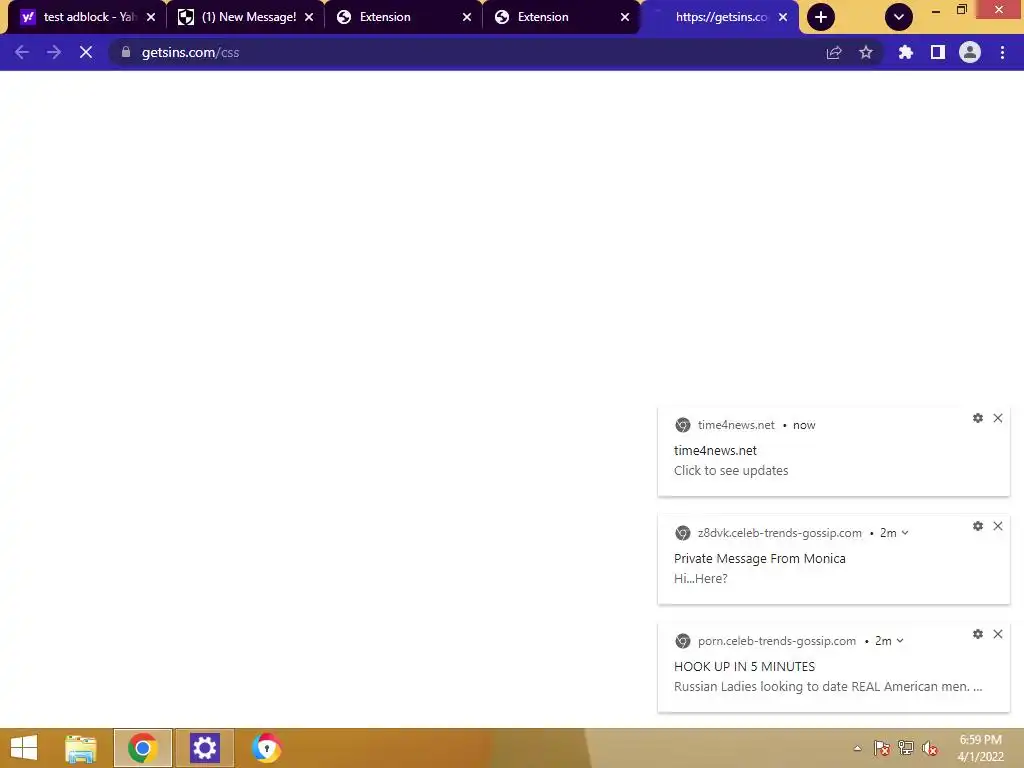View site security lock info
1024x768 pixels.
click(x=126, y=52)
